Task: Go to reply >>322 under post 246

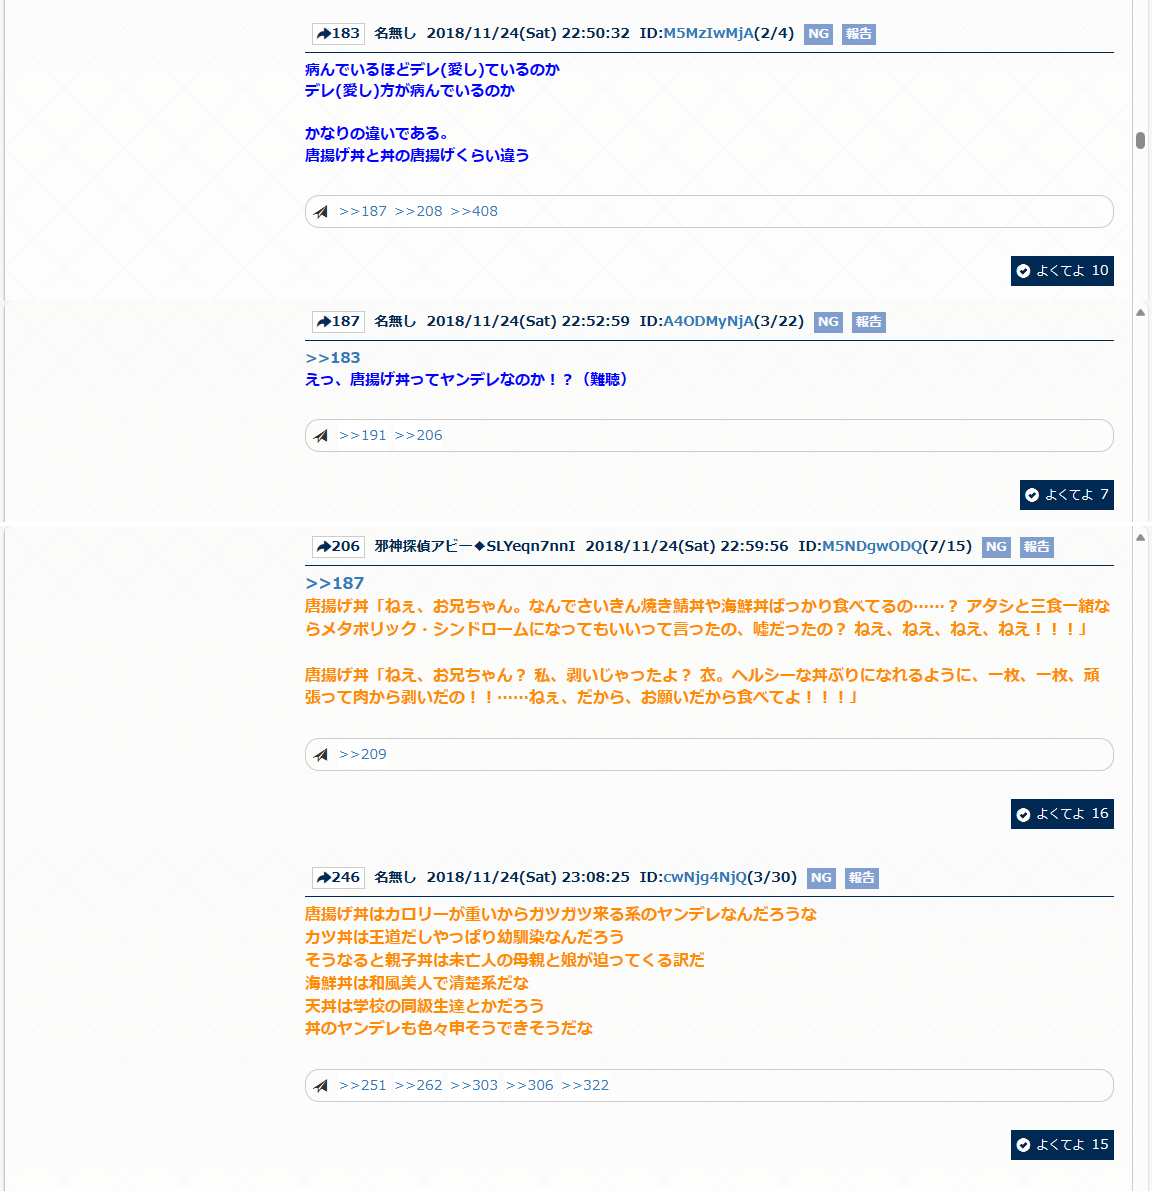Action: tap(585, 1086)
